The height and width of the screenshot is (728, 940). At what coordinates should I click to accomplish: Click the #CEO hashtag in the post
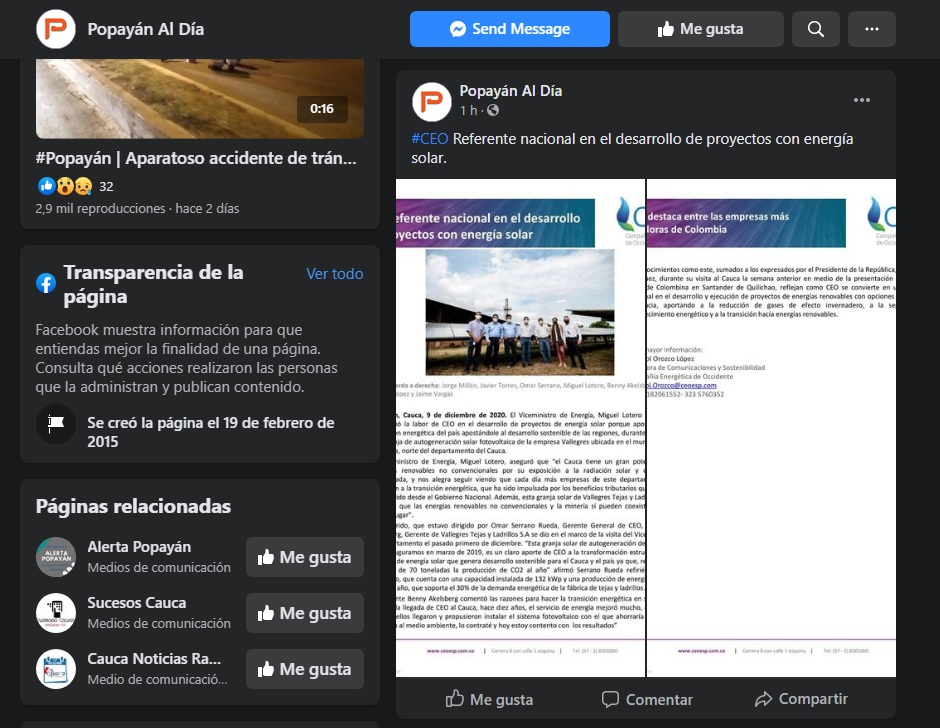(429, 139)
